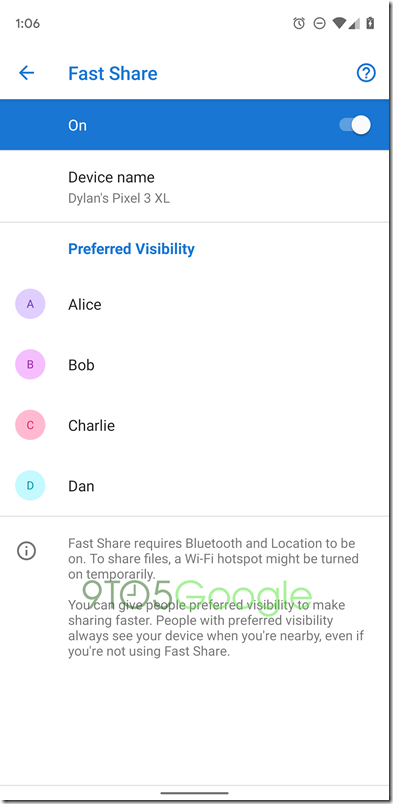Select Alice in preferred visibility list

[194, 304]
